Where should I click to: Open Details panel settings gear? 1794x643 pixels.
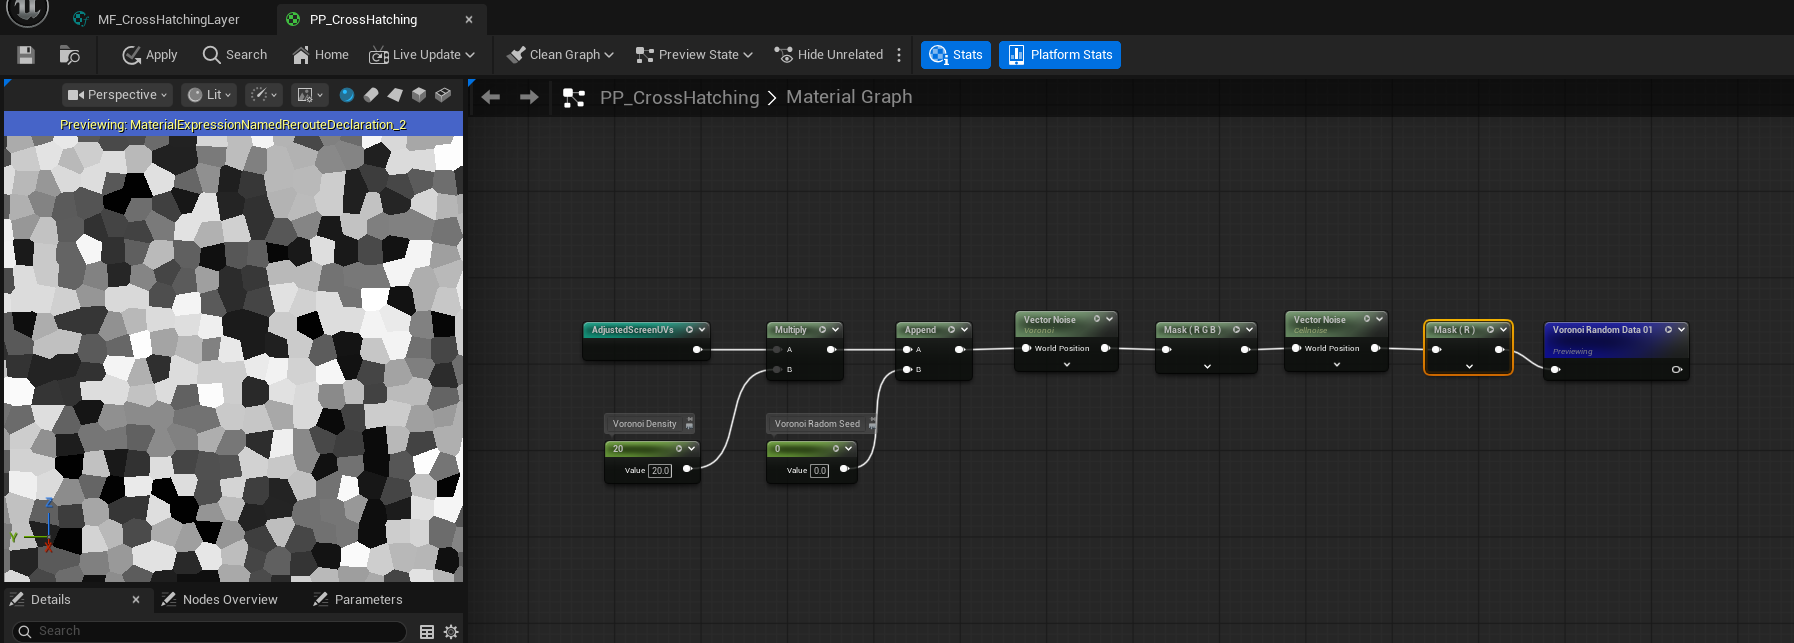click(x=451, y=631)
